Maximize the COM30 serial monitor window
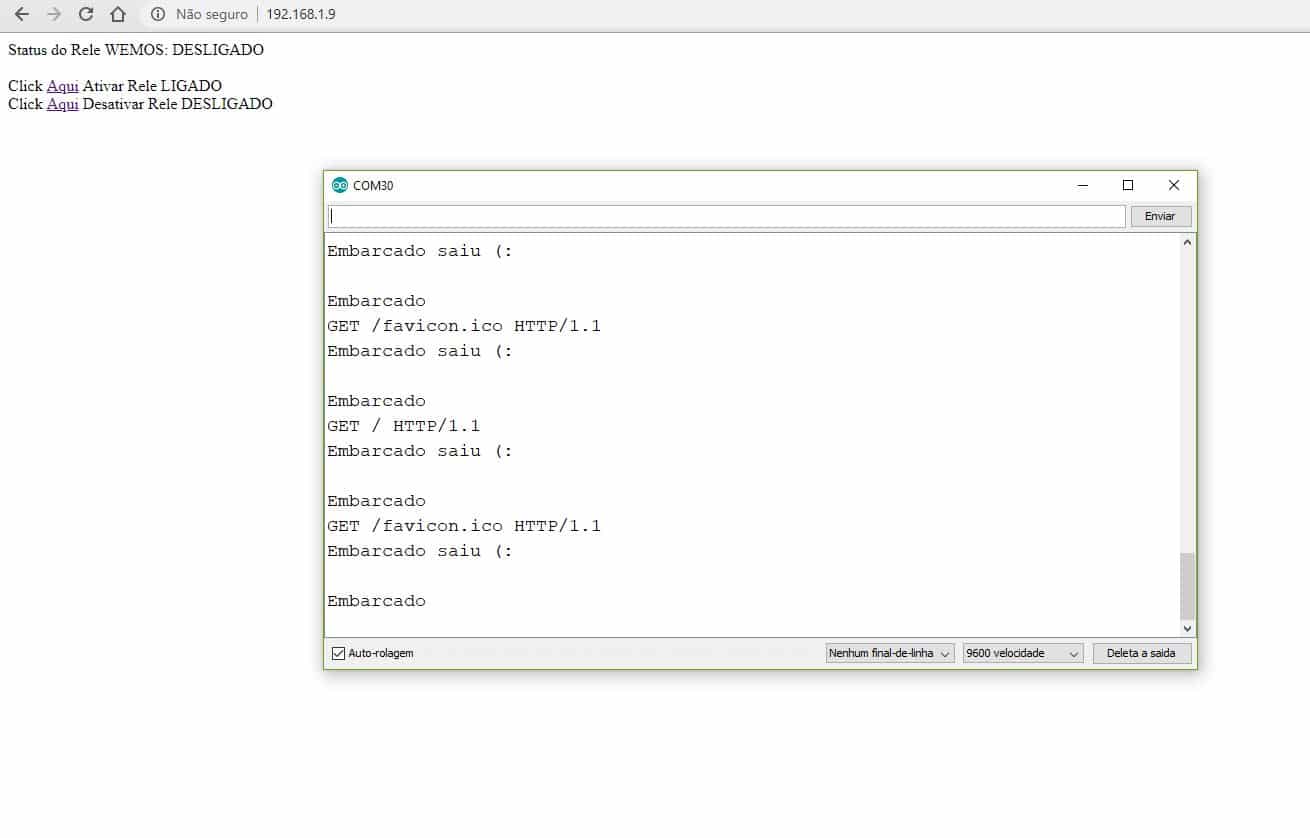The height and width of the screenshot is (838, 1310). pos(1128,185)
